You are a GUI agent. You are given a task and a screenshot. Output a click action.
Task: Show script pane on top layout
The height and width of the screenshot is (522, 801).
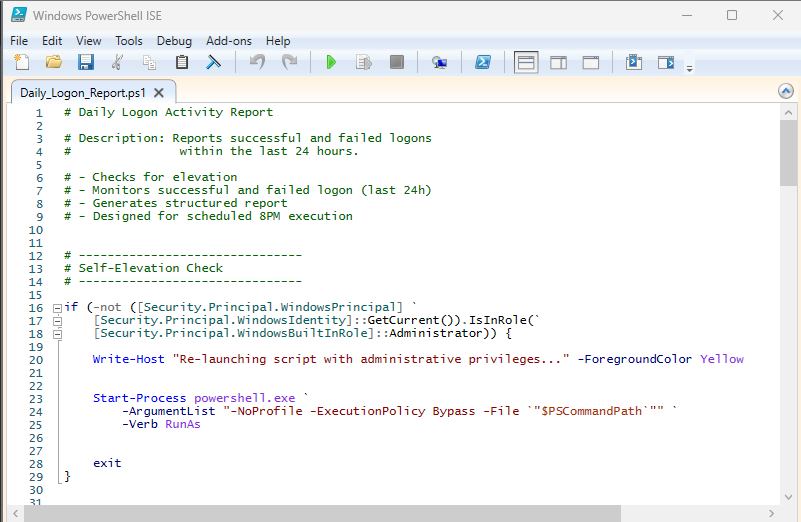click(526, 62)
